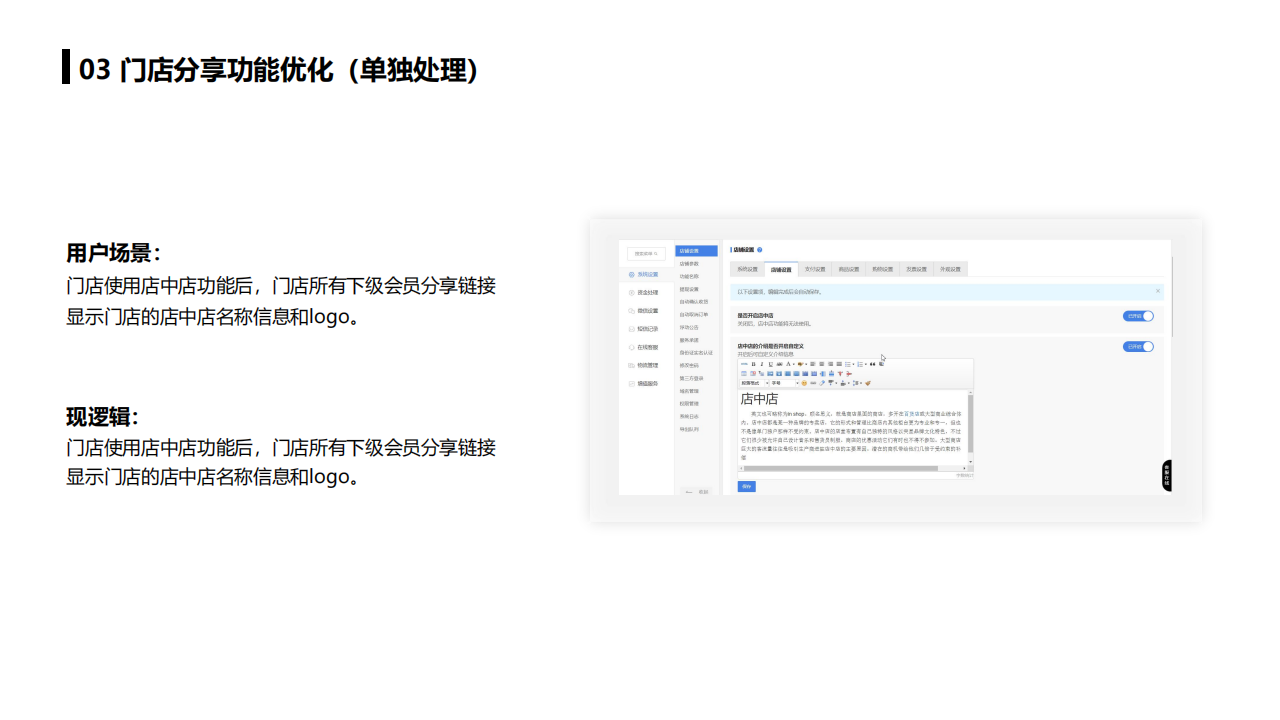
Task: Click the sidebar menu search box
Action: pos(646,253)
